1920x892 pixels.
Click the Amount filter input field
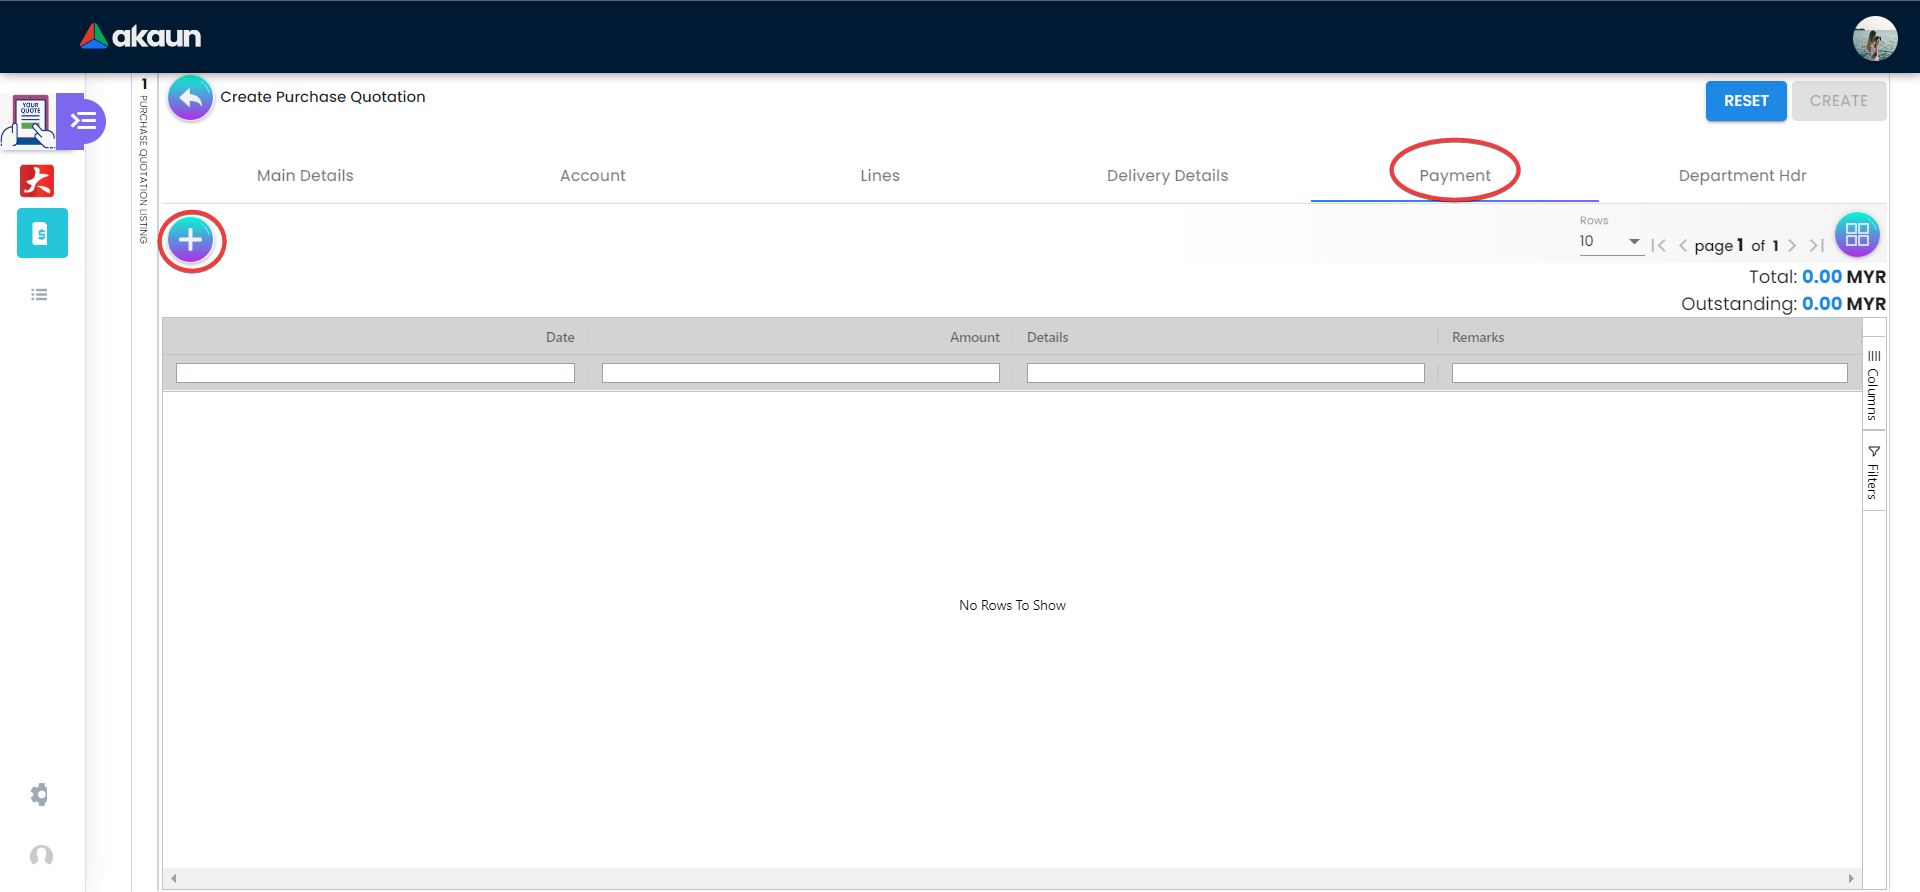coord(801,373)
